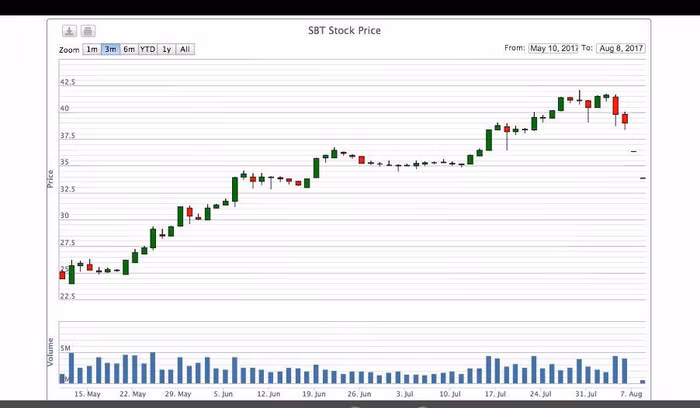Click the SBT Stock Price title
This screenshot has width=700, height=408.
[x=344, y=30]
